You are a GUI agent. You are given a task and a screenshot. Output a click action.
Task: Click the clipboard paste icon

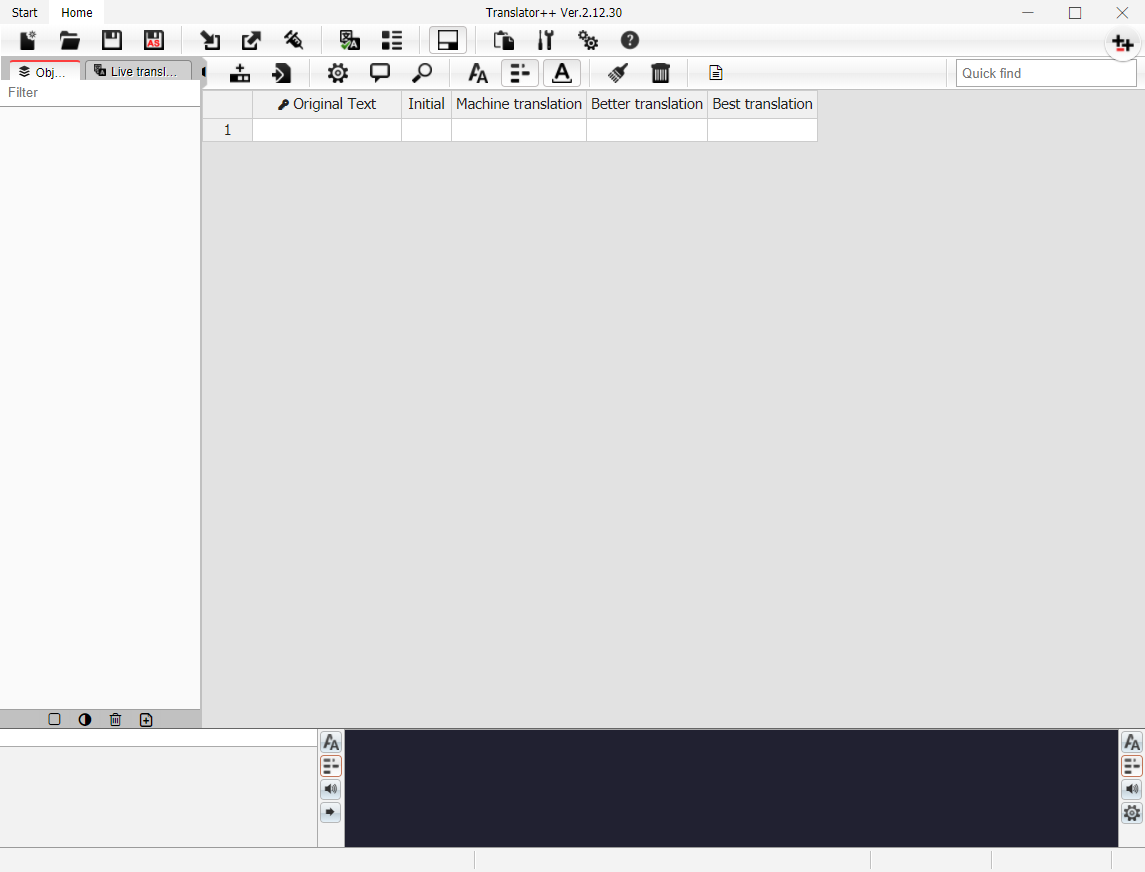[x=504, y=40]
